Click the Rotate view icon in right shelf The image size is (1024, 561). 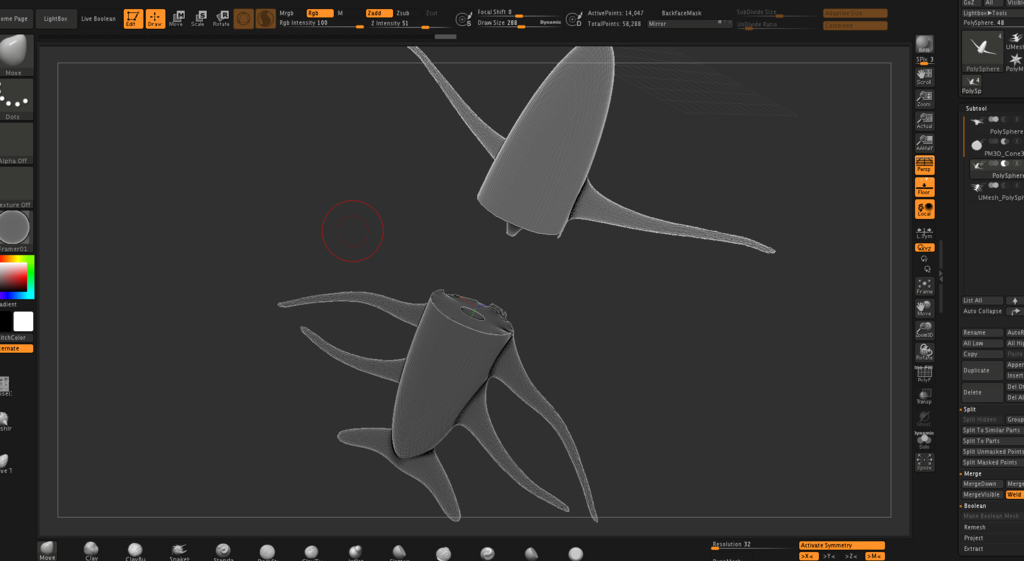pyautogui.click(x=924, y=352)
